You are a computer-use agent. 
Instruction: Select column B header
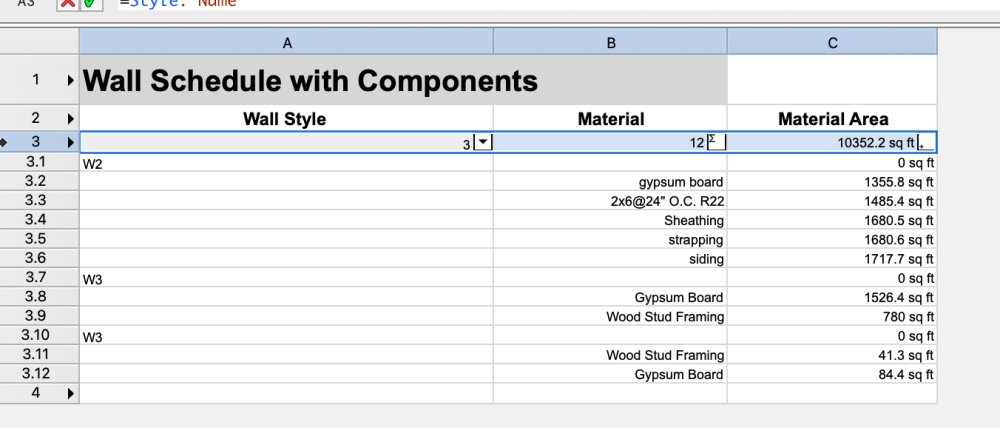pos(610,42)
